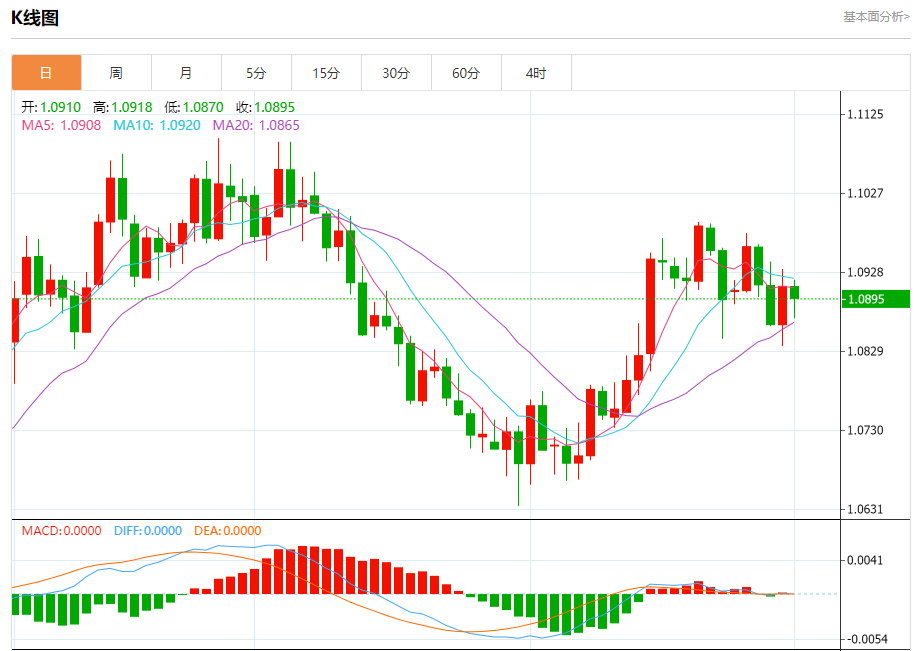The image size is (921, 651).
Task: Click the 1.0928 price axis label
Action: pos(865,272)
